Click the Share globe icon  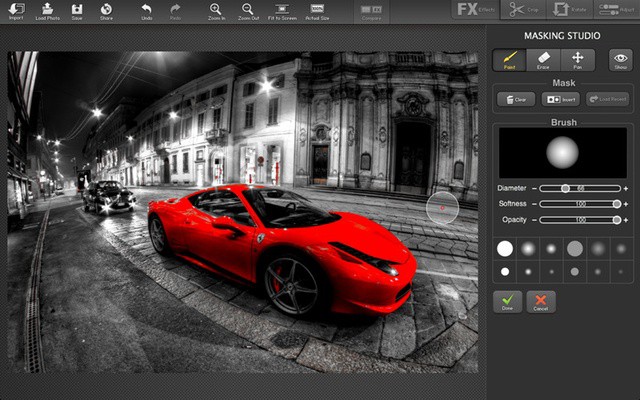(106, 11)
